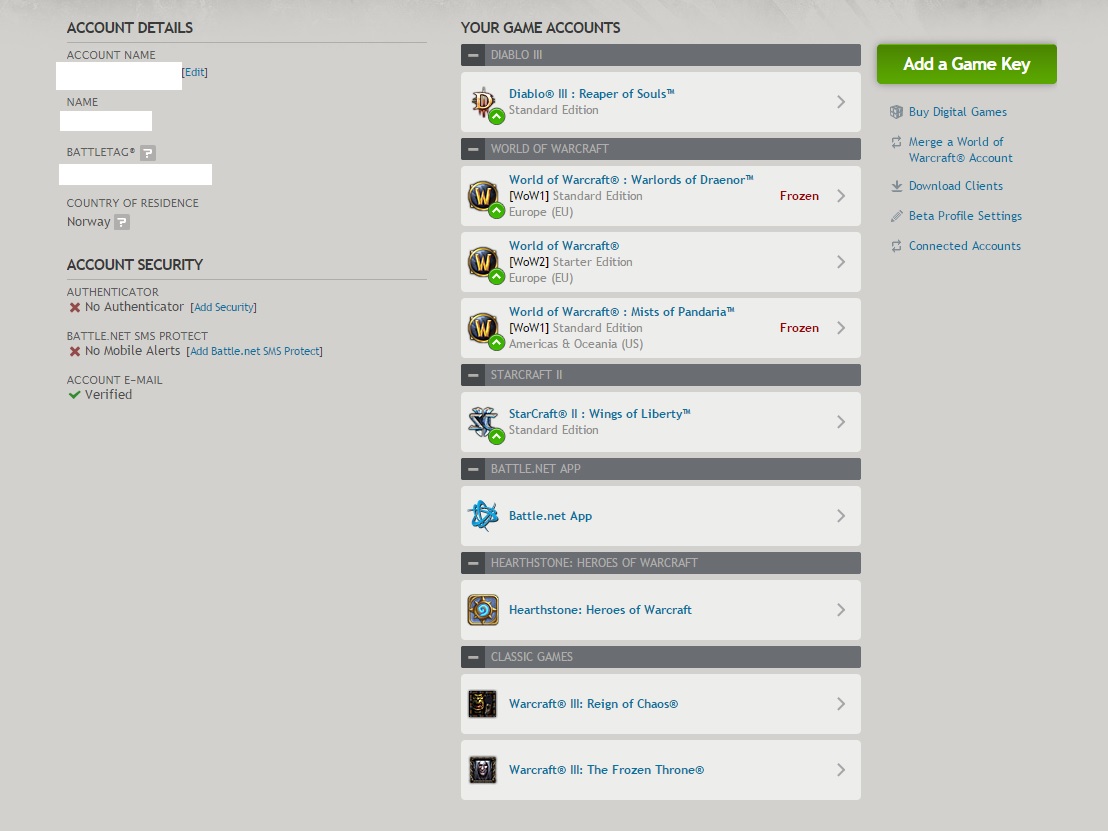Edit the account name

coord(195,72)
